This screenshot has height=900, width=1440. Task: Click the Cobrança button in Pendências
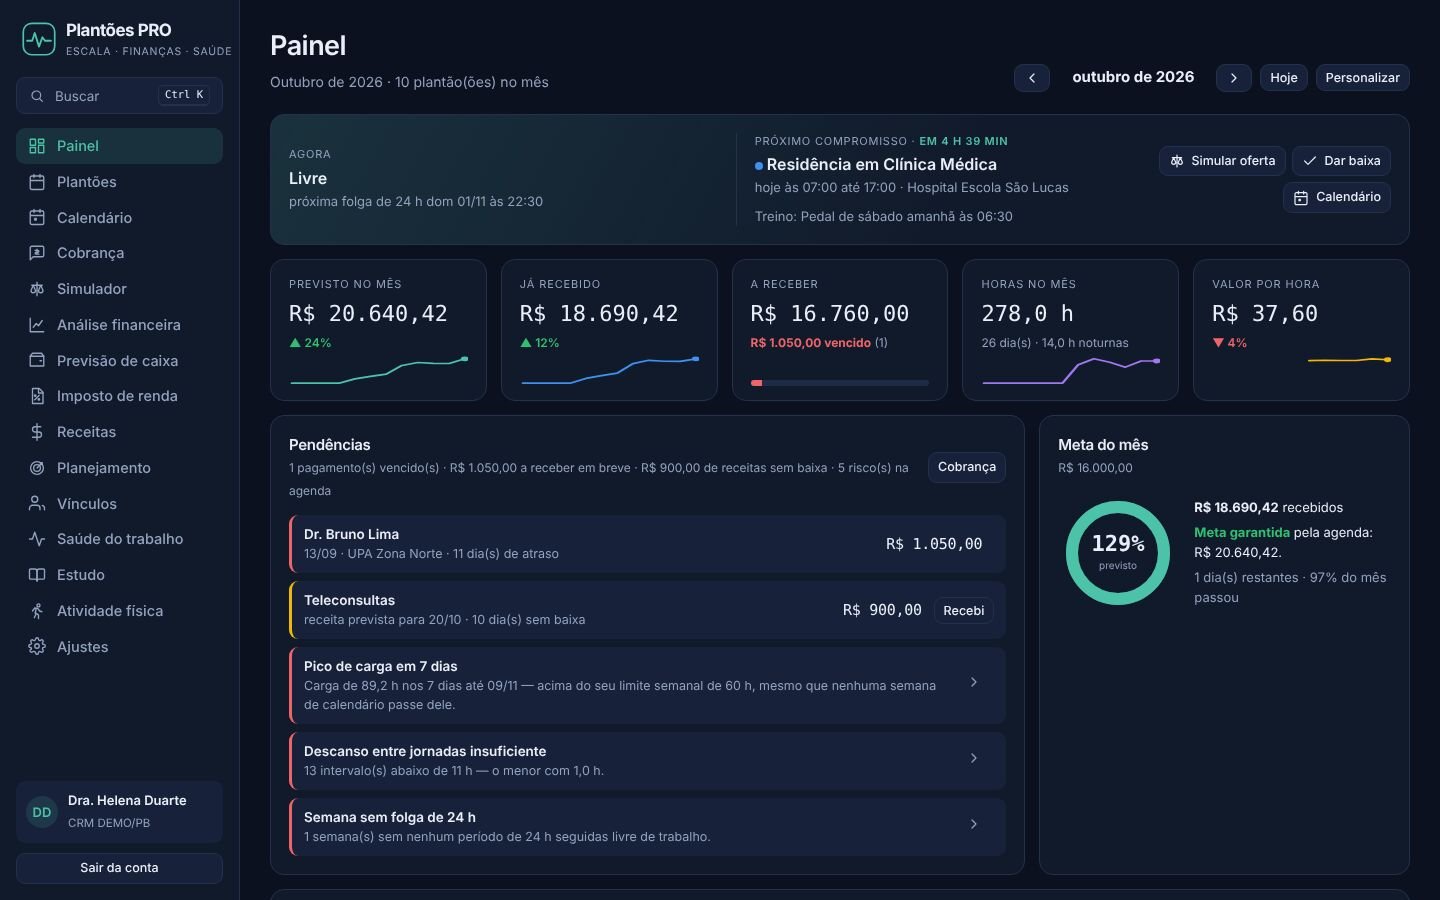[x=967, y=467]
